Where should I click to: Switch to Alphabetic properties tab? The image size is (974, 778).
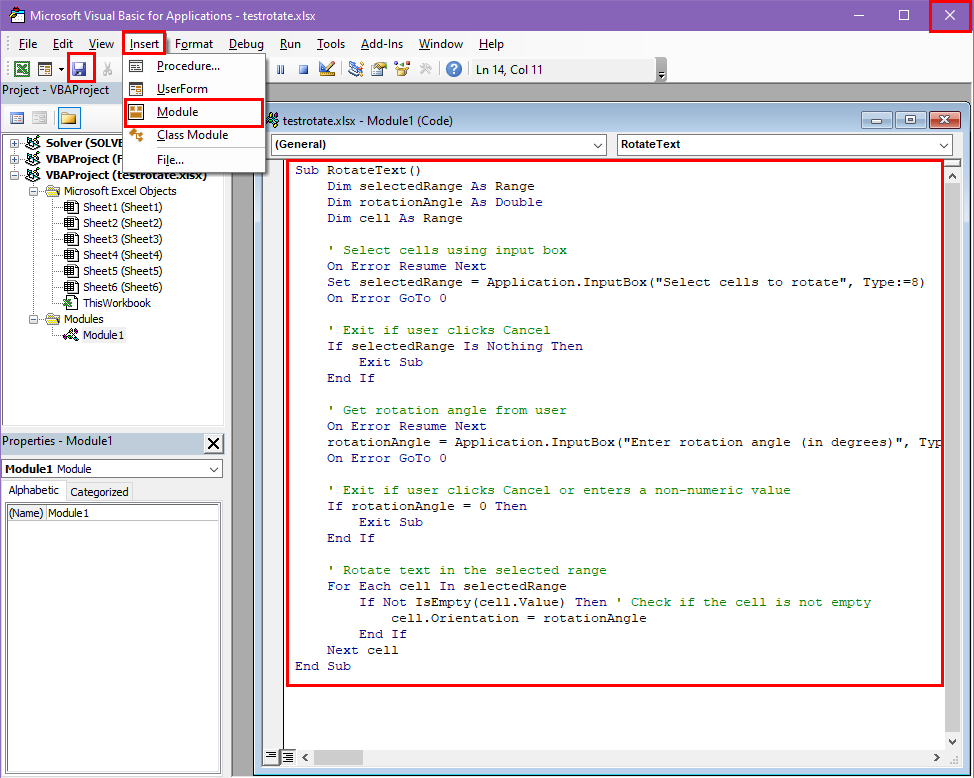pyautogui.click(x=34, y=490)
